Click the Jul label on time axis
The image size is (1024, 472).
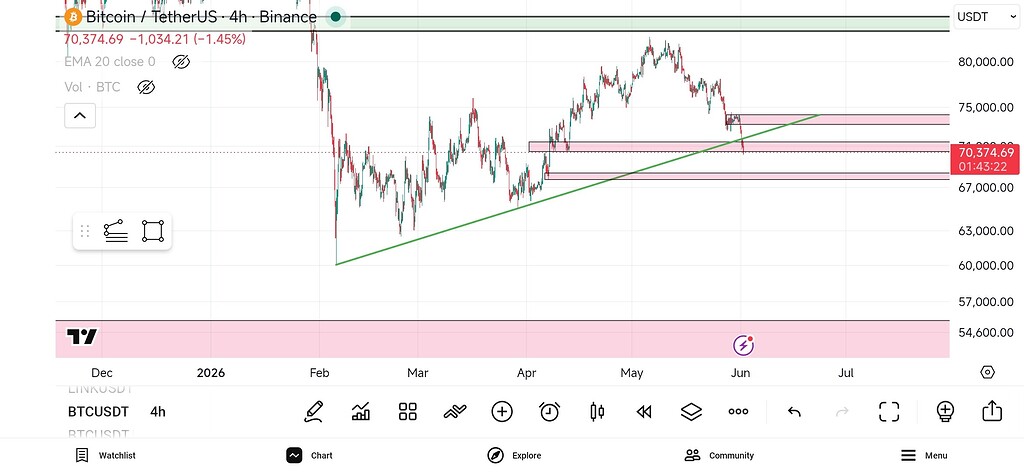point(846,373)
